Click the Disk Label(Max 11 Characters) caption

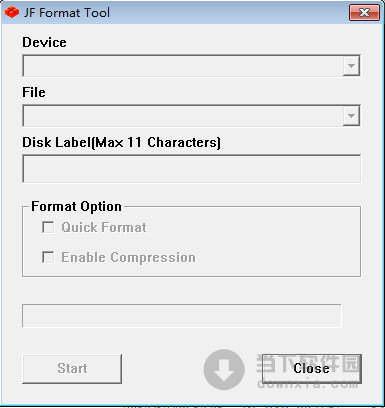tap(121, 142)
